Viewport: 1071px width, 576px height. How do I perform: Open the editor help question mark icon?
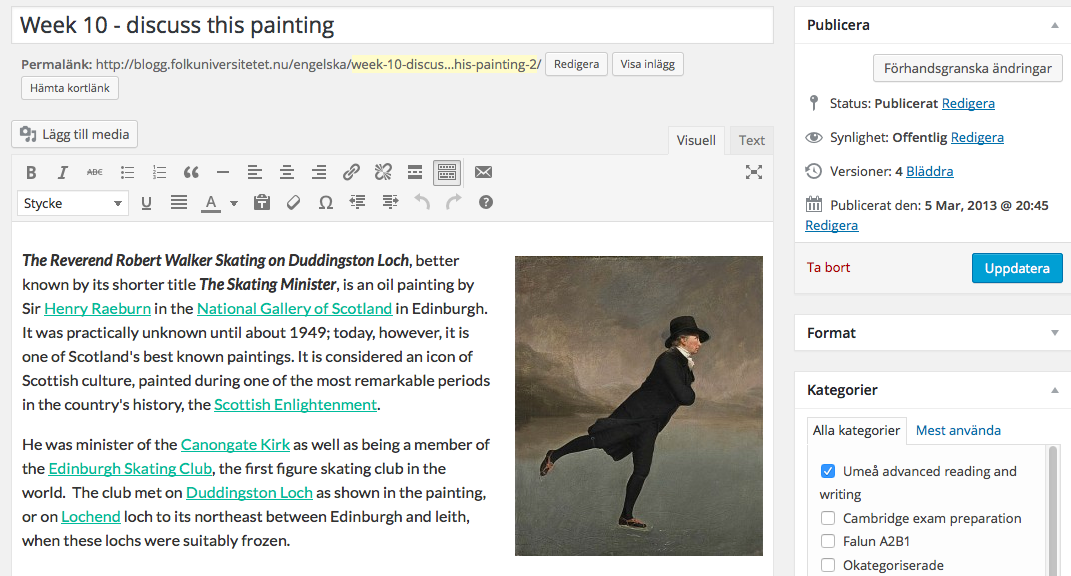[x=486, y=202]
